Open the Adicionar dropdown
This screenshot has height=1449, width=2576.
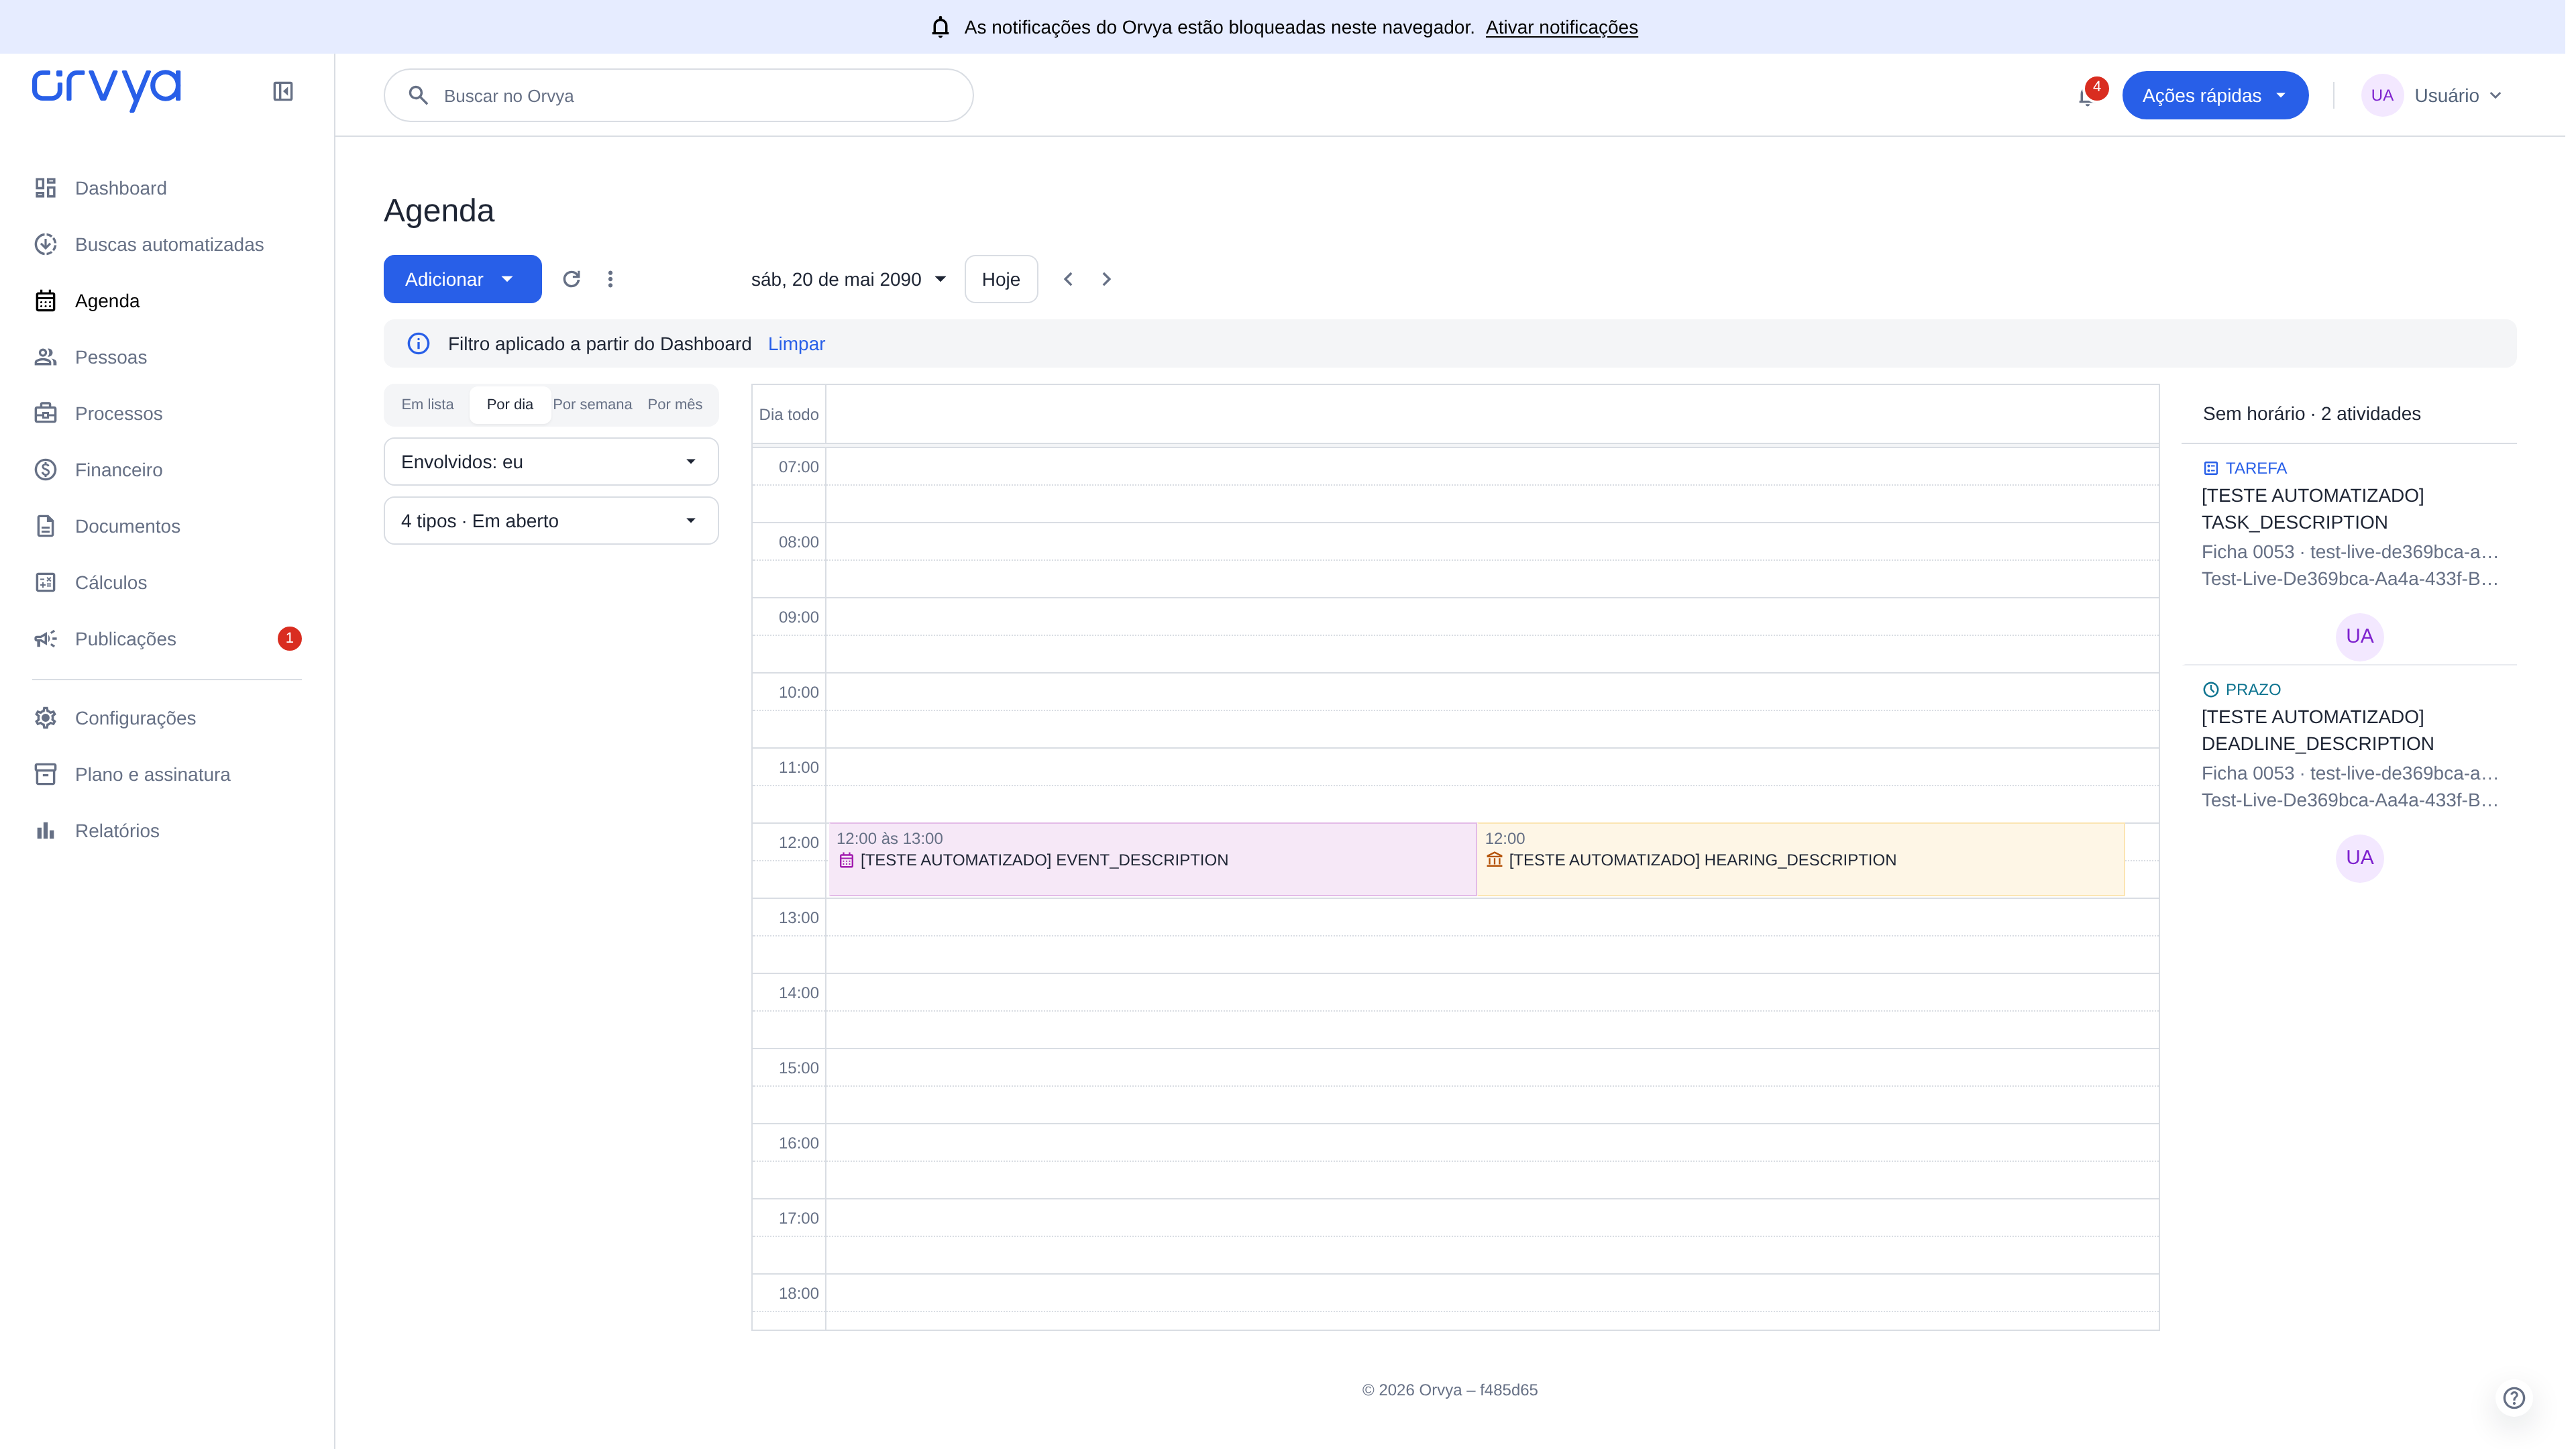click(462, 279)
